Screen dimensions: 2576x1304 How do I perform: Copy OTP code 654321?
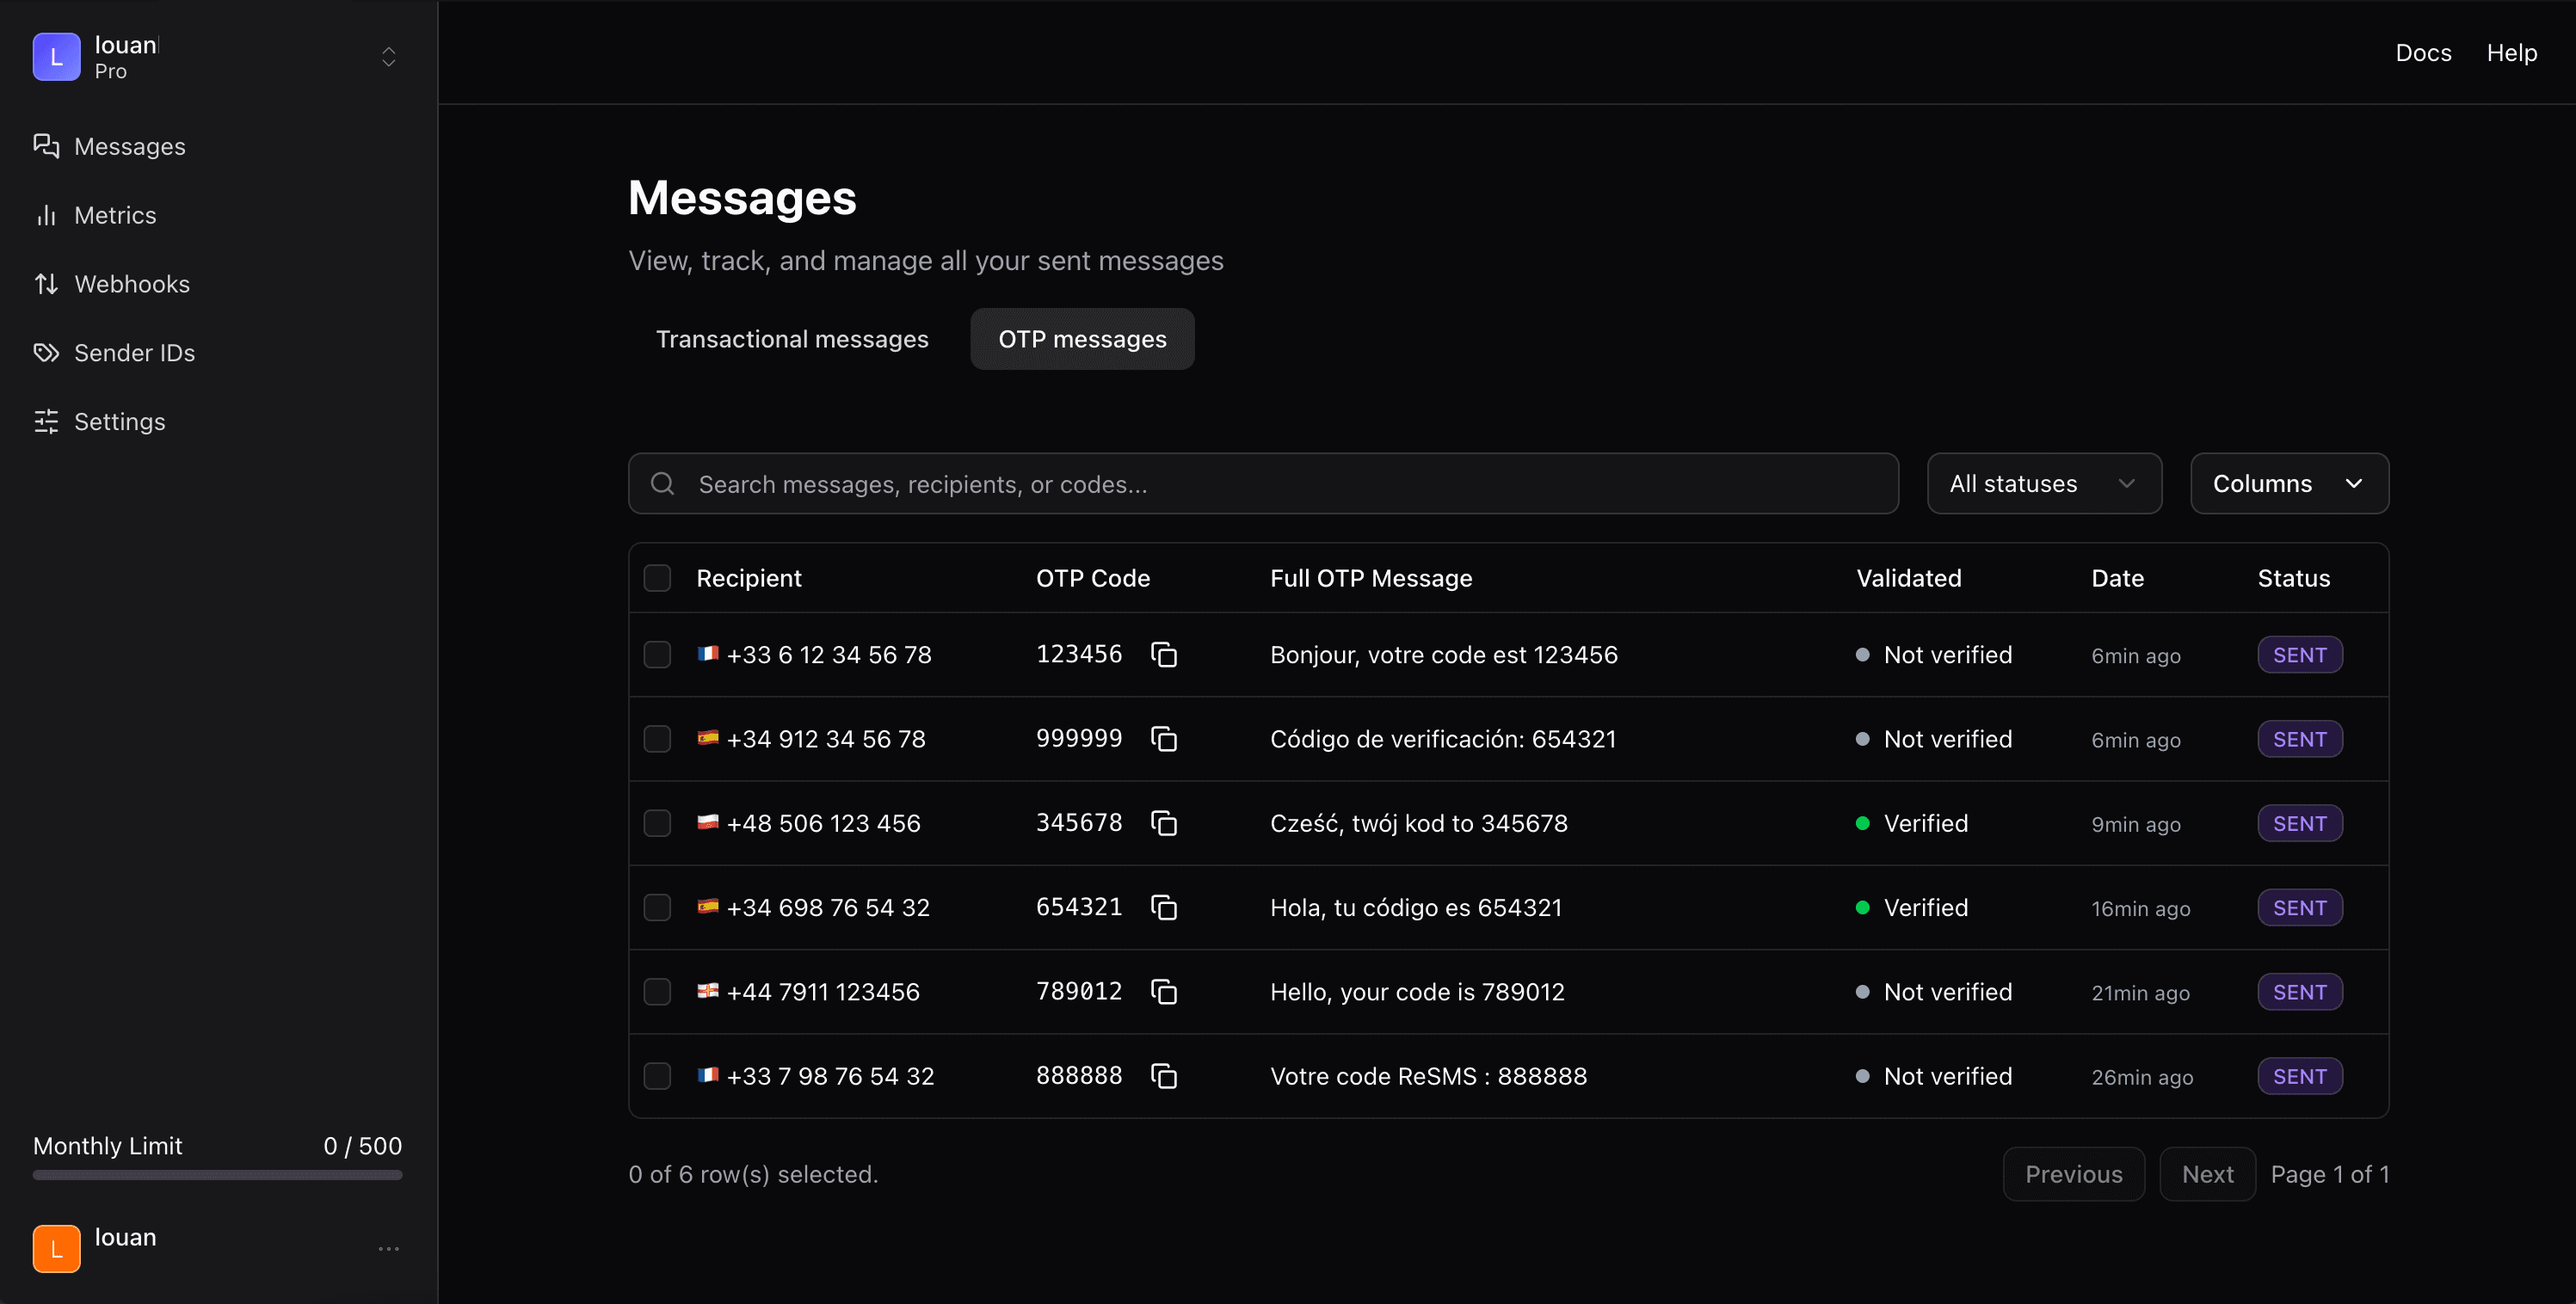click(x=1163, y=907)
